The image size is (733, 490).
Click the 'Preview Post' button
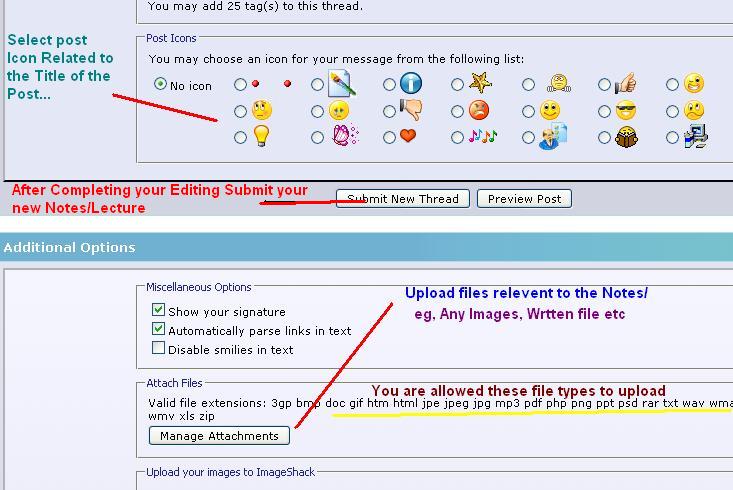pos(524,199)
